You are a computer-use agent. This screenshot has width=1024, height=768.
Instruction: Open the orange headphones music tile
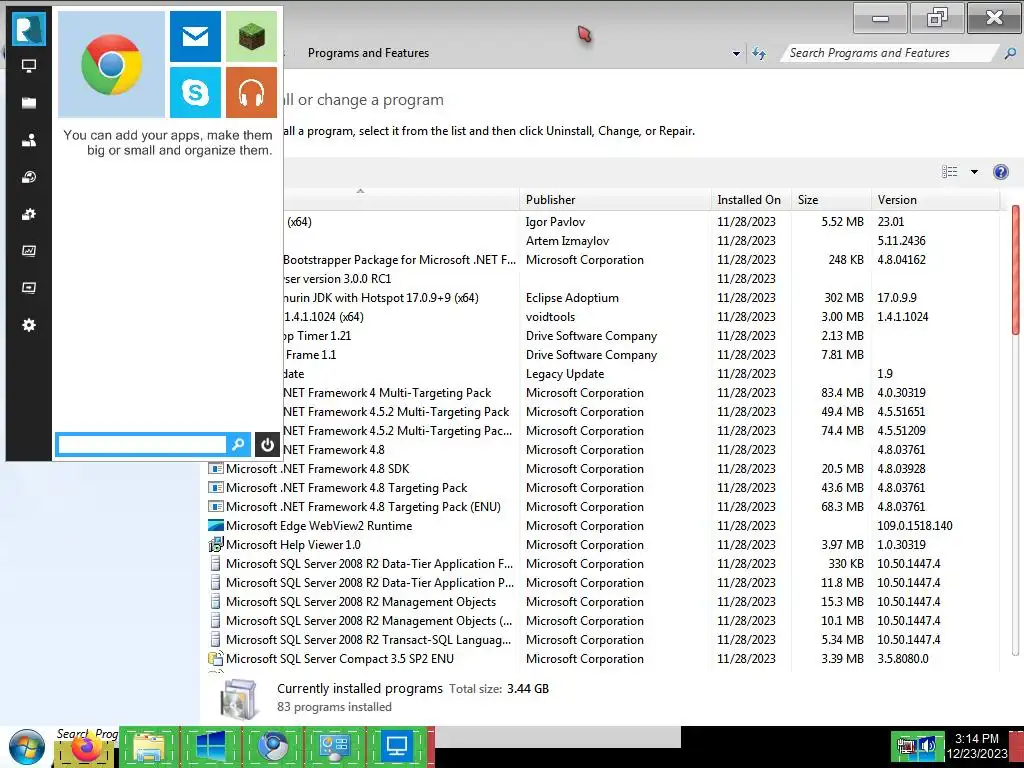251,92
